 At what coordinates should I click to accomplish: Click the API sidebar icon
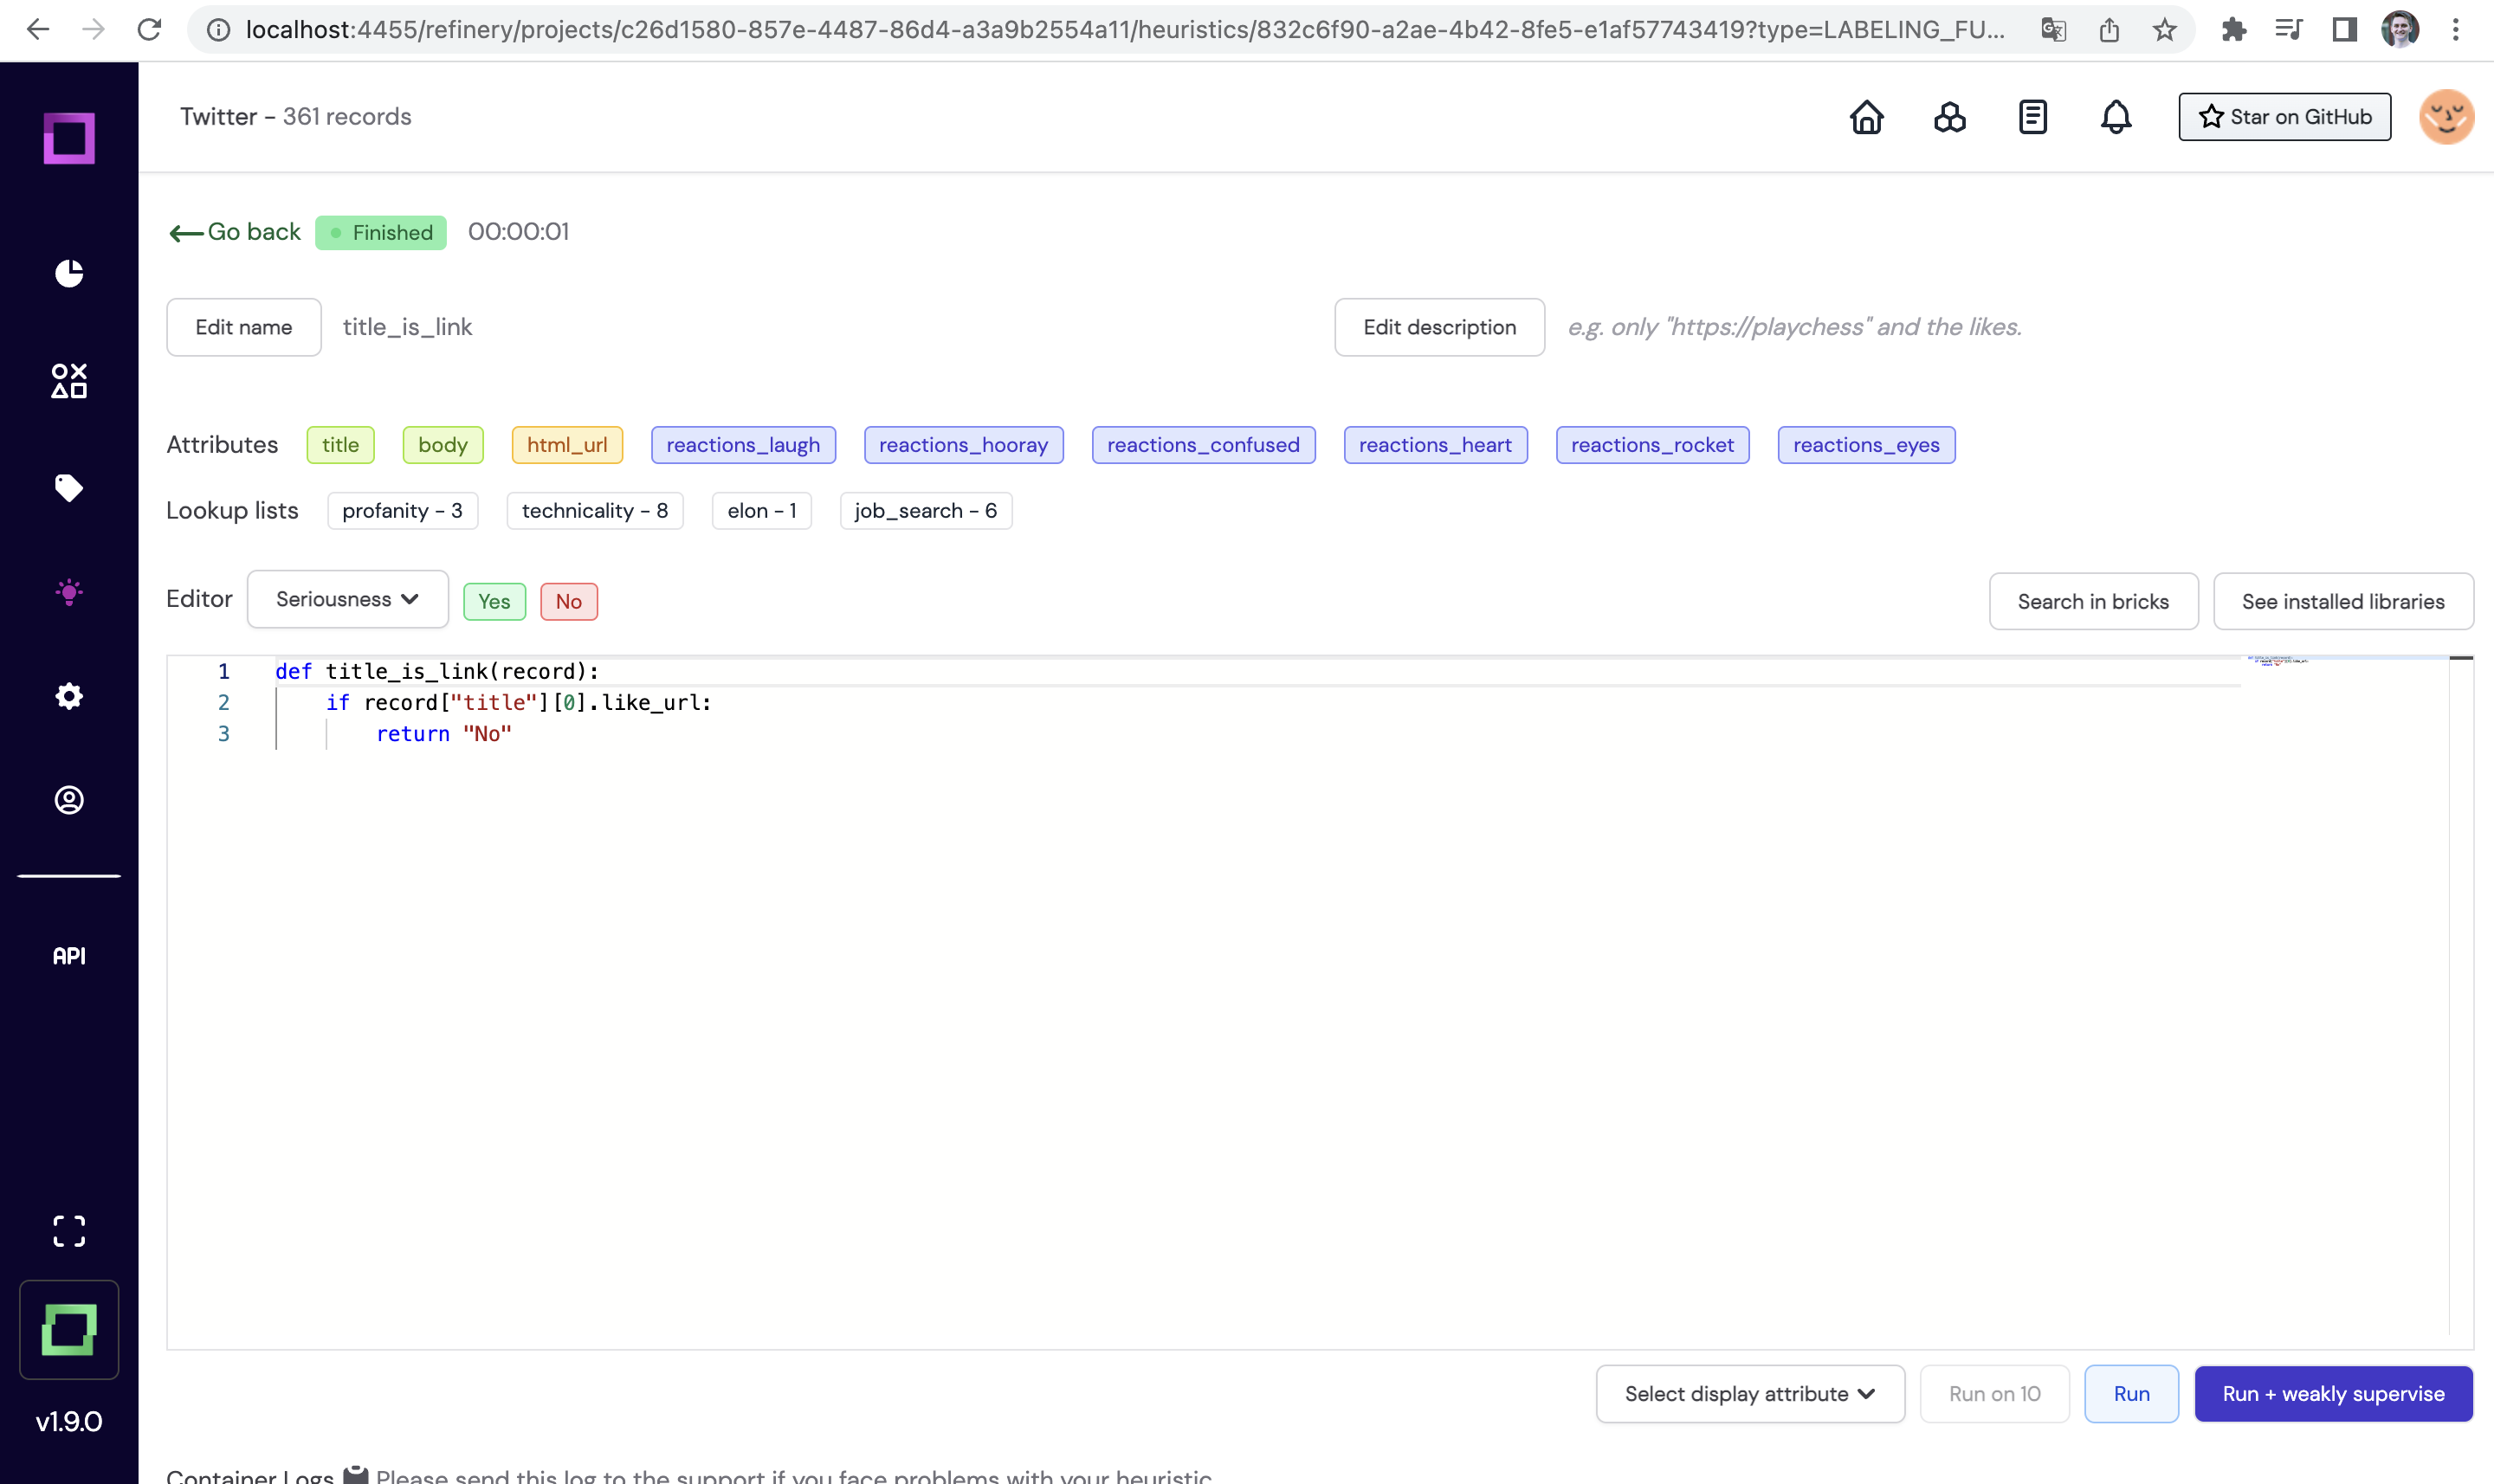69,956
